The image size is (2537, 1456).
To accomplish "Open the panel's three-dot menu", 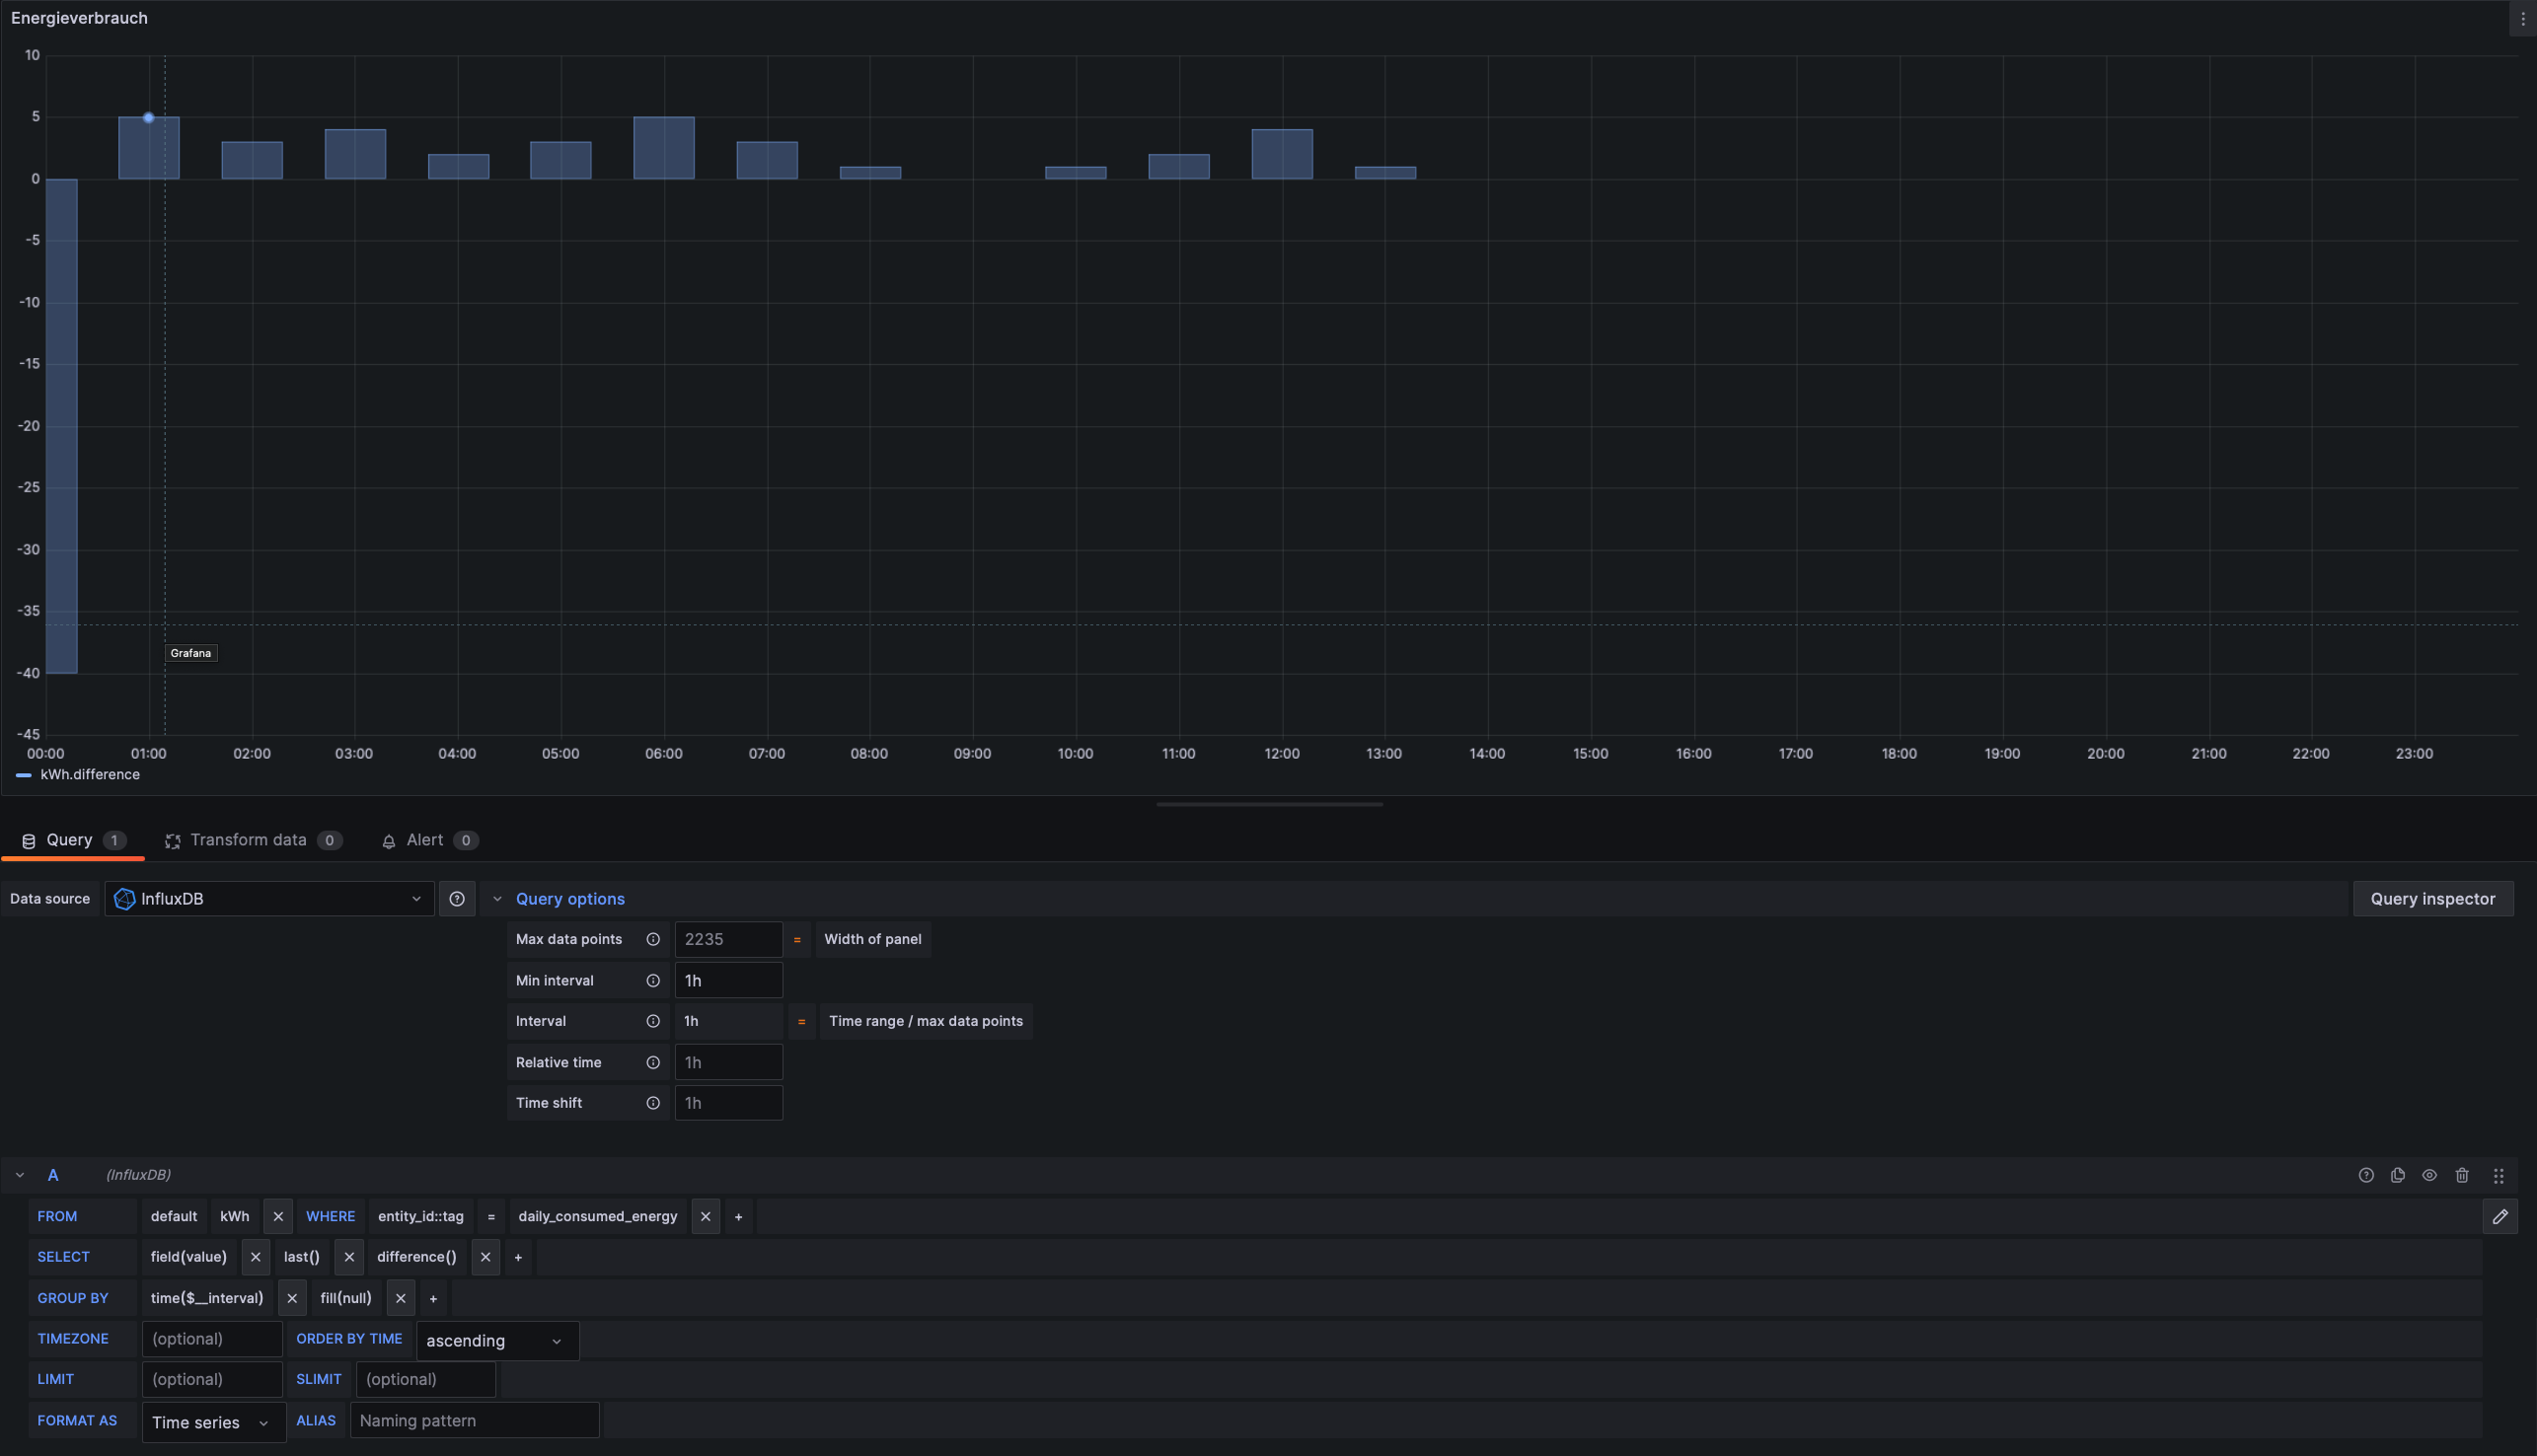I will tap(2522, 19).
